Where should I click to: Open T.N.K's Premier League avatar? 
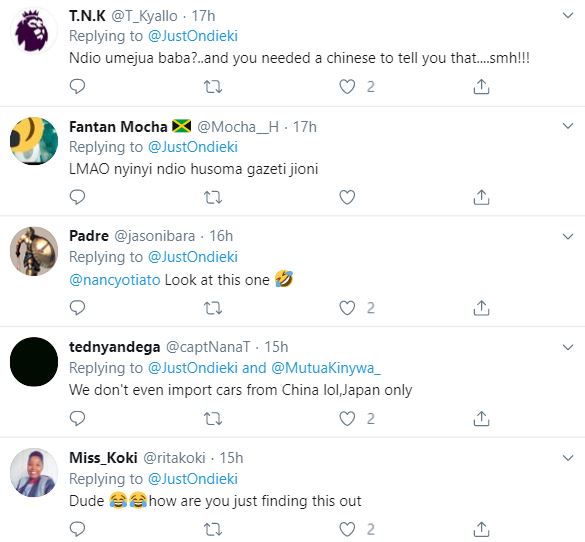click(x=34, y=30)
